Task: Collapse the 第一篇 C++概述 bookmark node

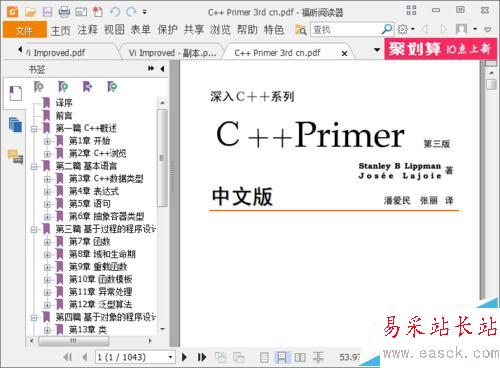Action: 34,129
